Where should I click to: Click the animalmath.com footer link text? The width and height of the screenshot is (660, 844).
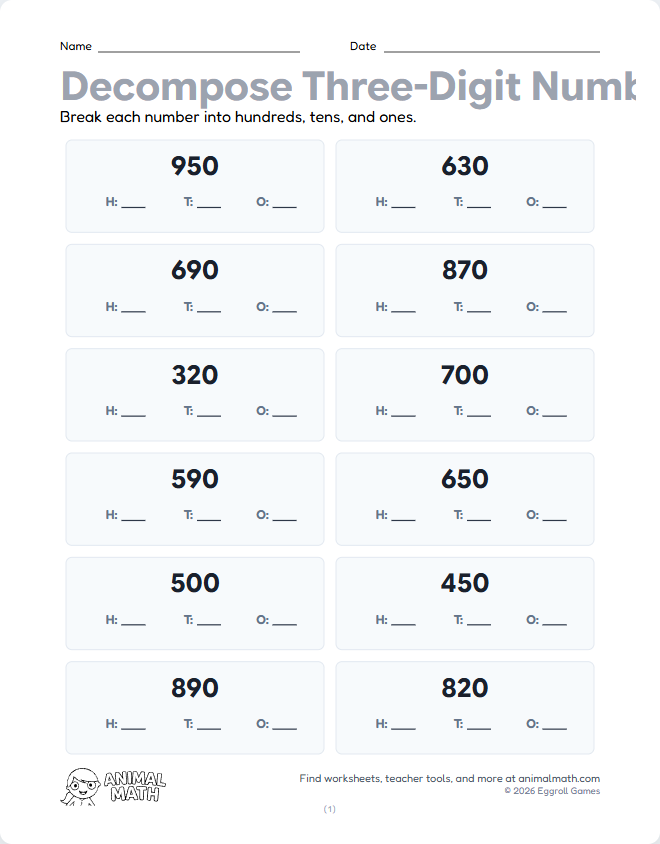tap(558, 778)
